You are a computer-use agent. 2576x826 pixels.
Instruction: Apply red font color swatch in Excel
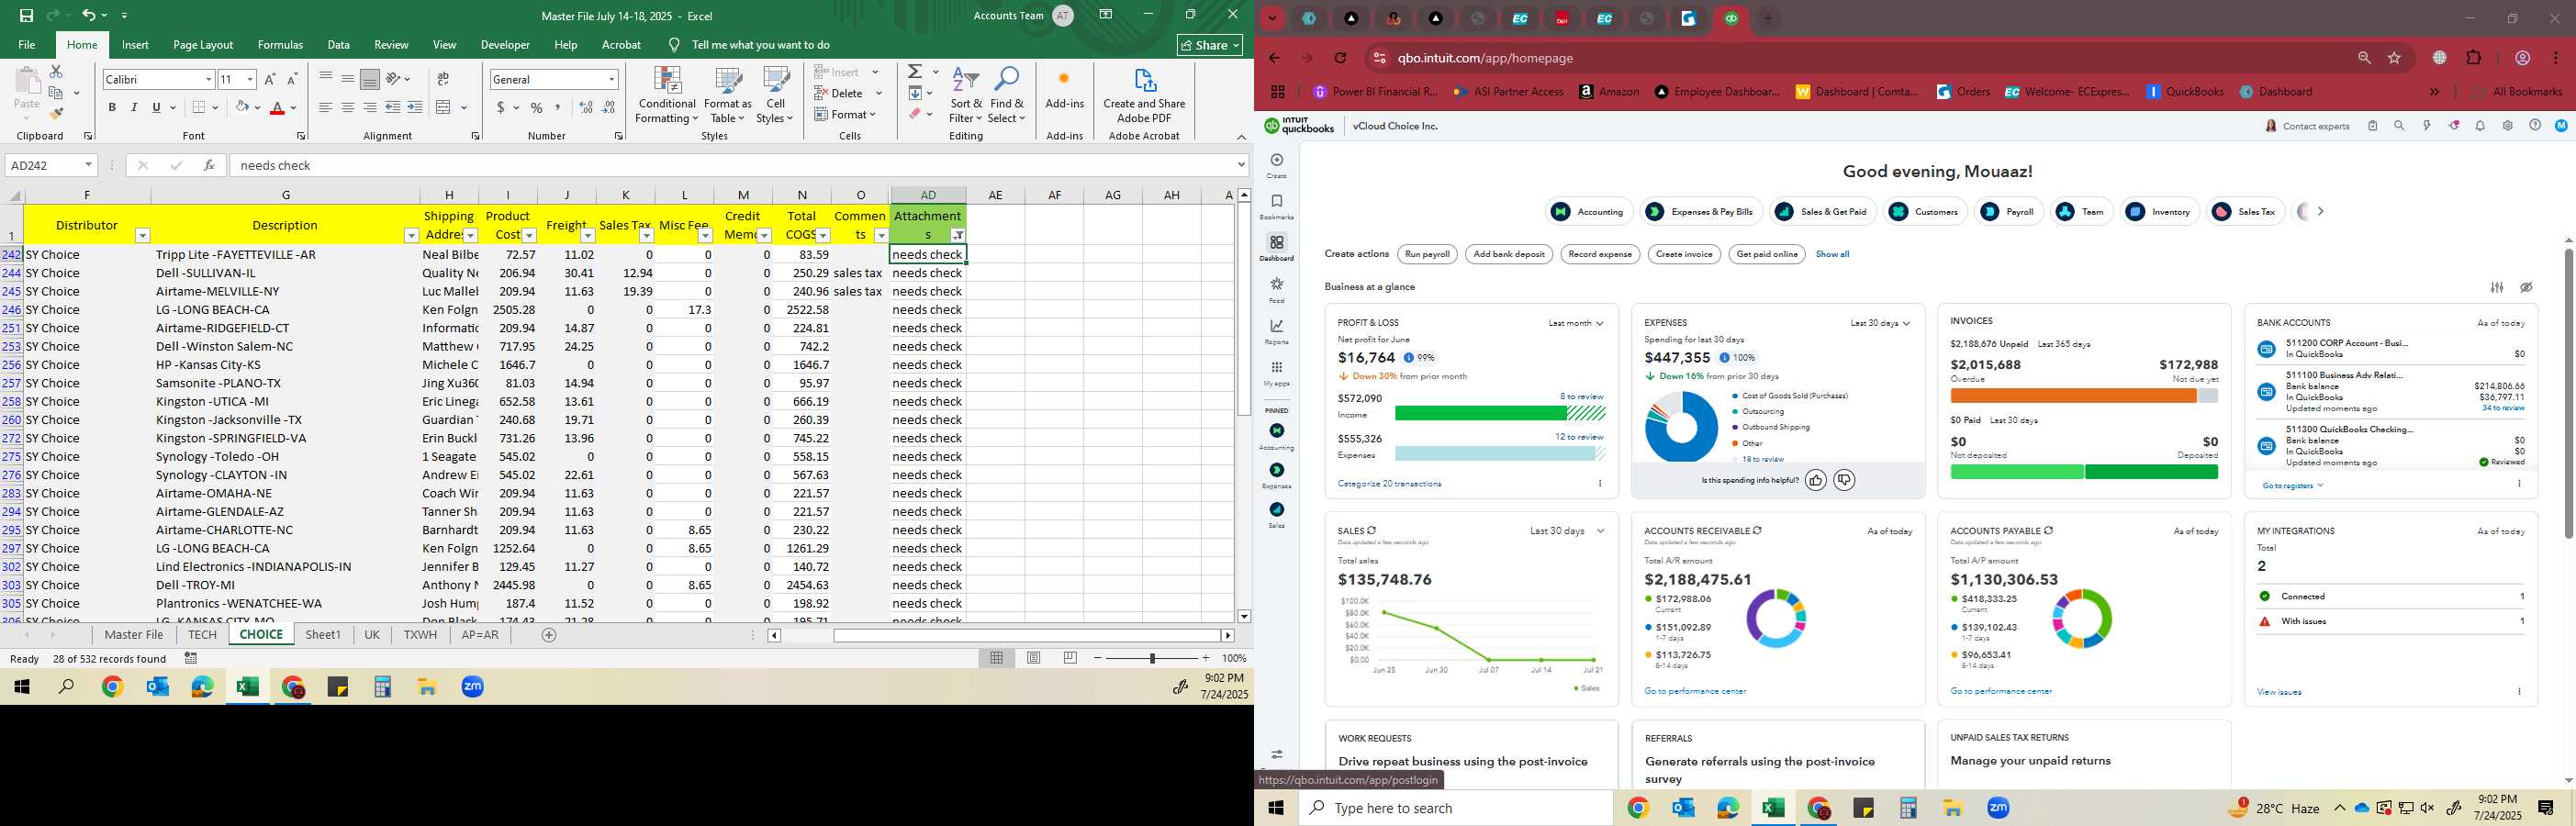[x=277, y=107]
